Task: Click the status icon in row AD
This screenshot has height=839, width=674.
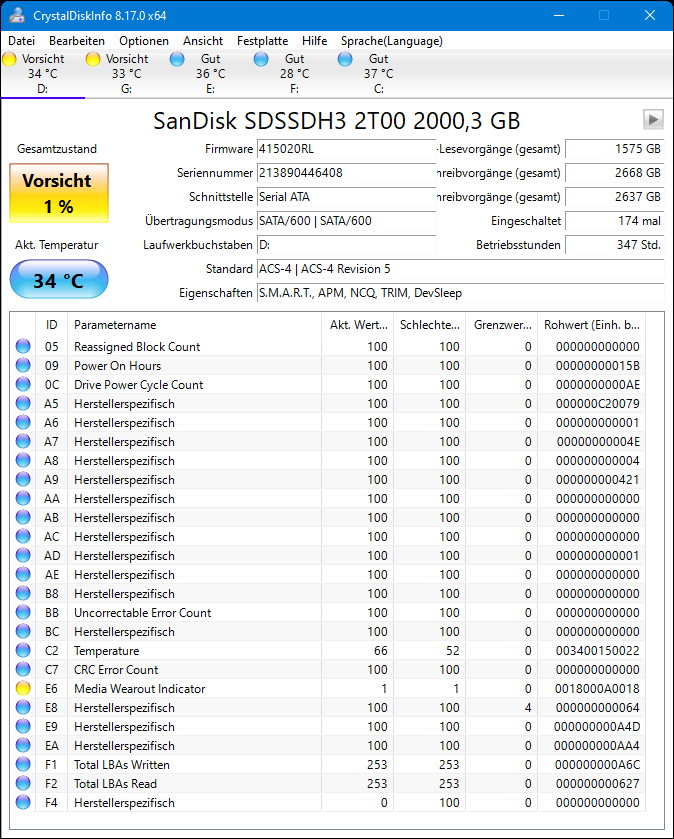Action: (x=23, y=555)
